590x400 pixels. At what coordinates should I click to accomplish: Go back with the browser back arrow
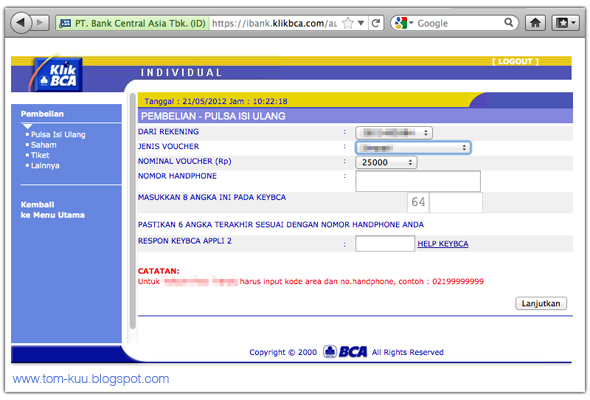21,23
